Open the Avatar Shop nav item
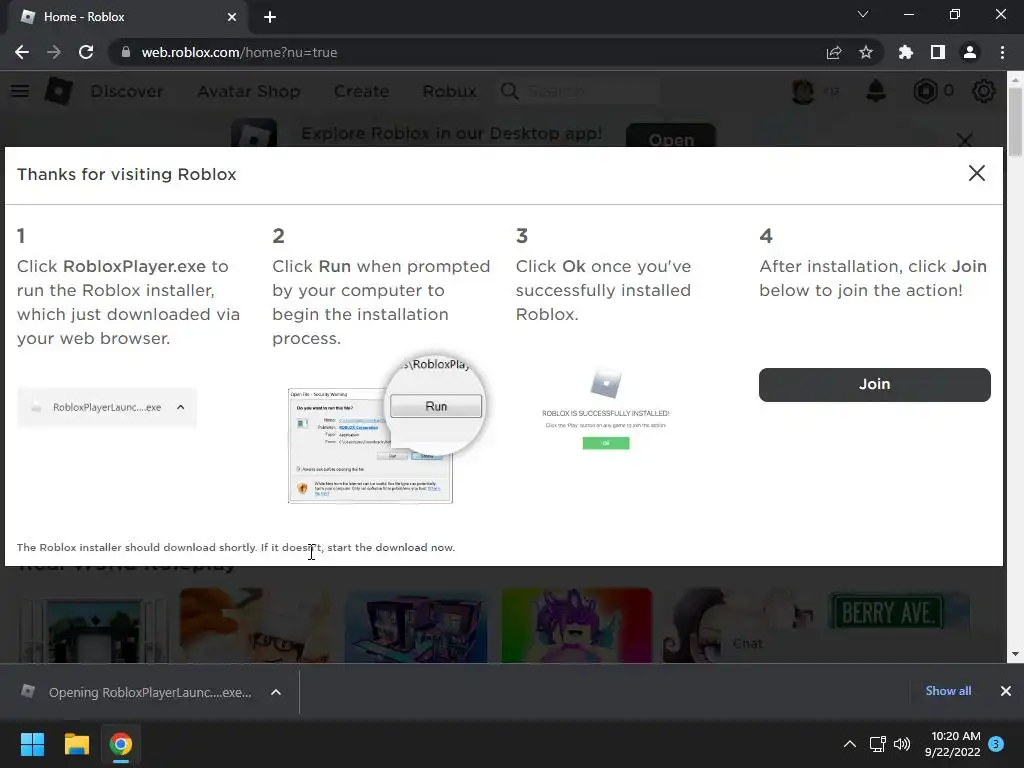 [x=249, y=91]
